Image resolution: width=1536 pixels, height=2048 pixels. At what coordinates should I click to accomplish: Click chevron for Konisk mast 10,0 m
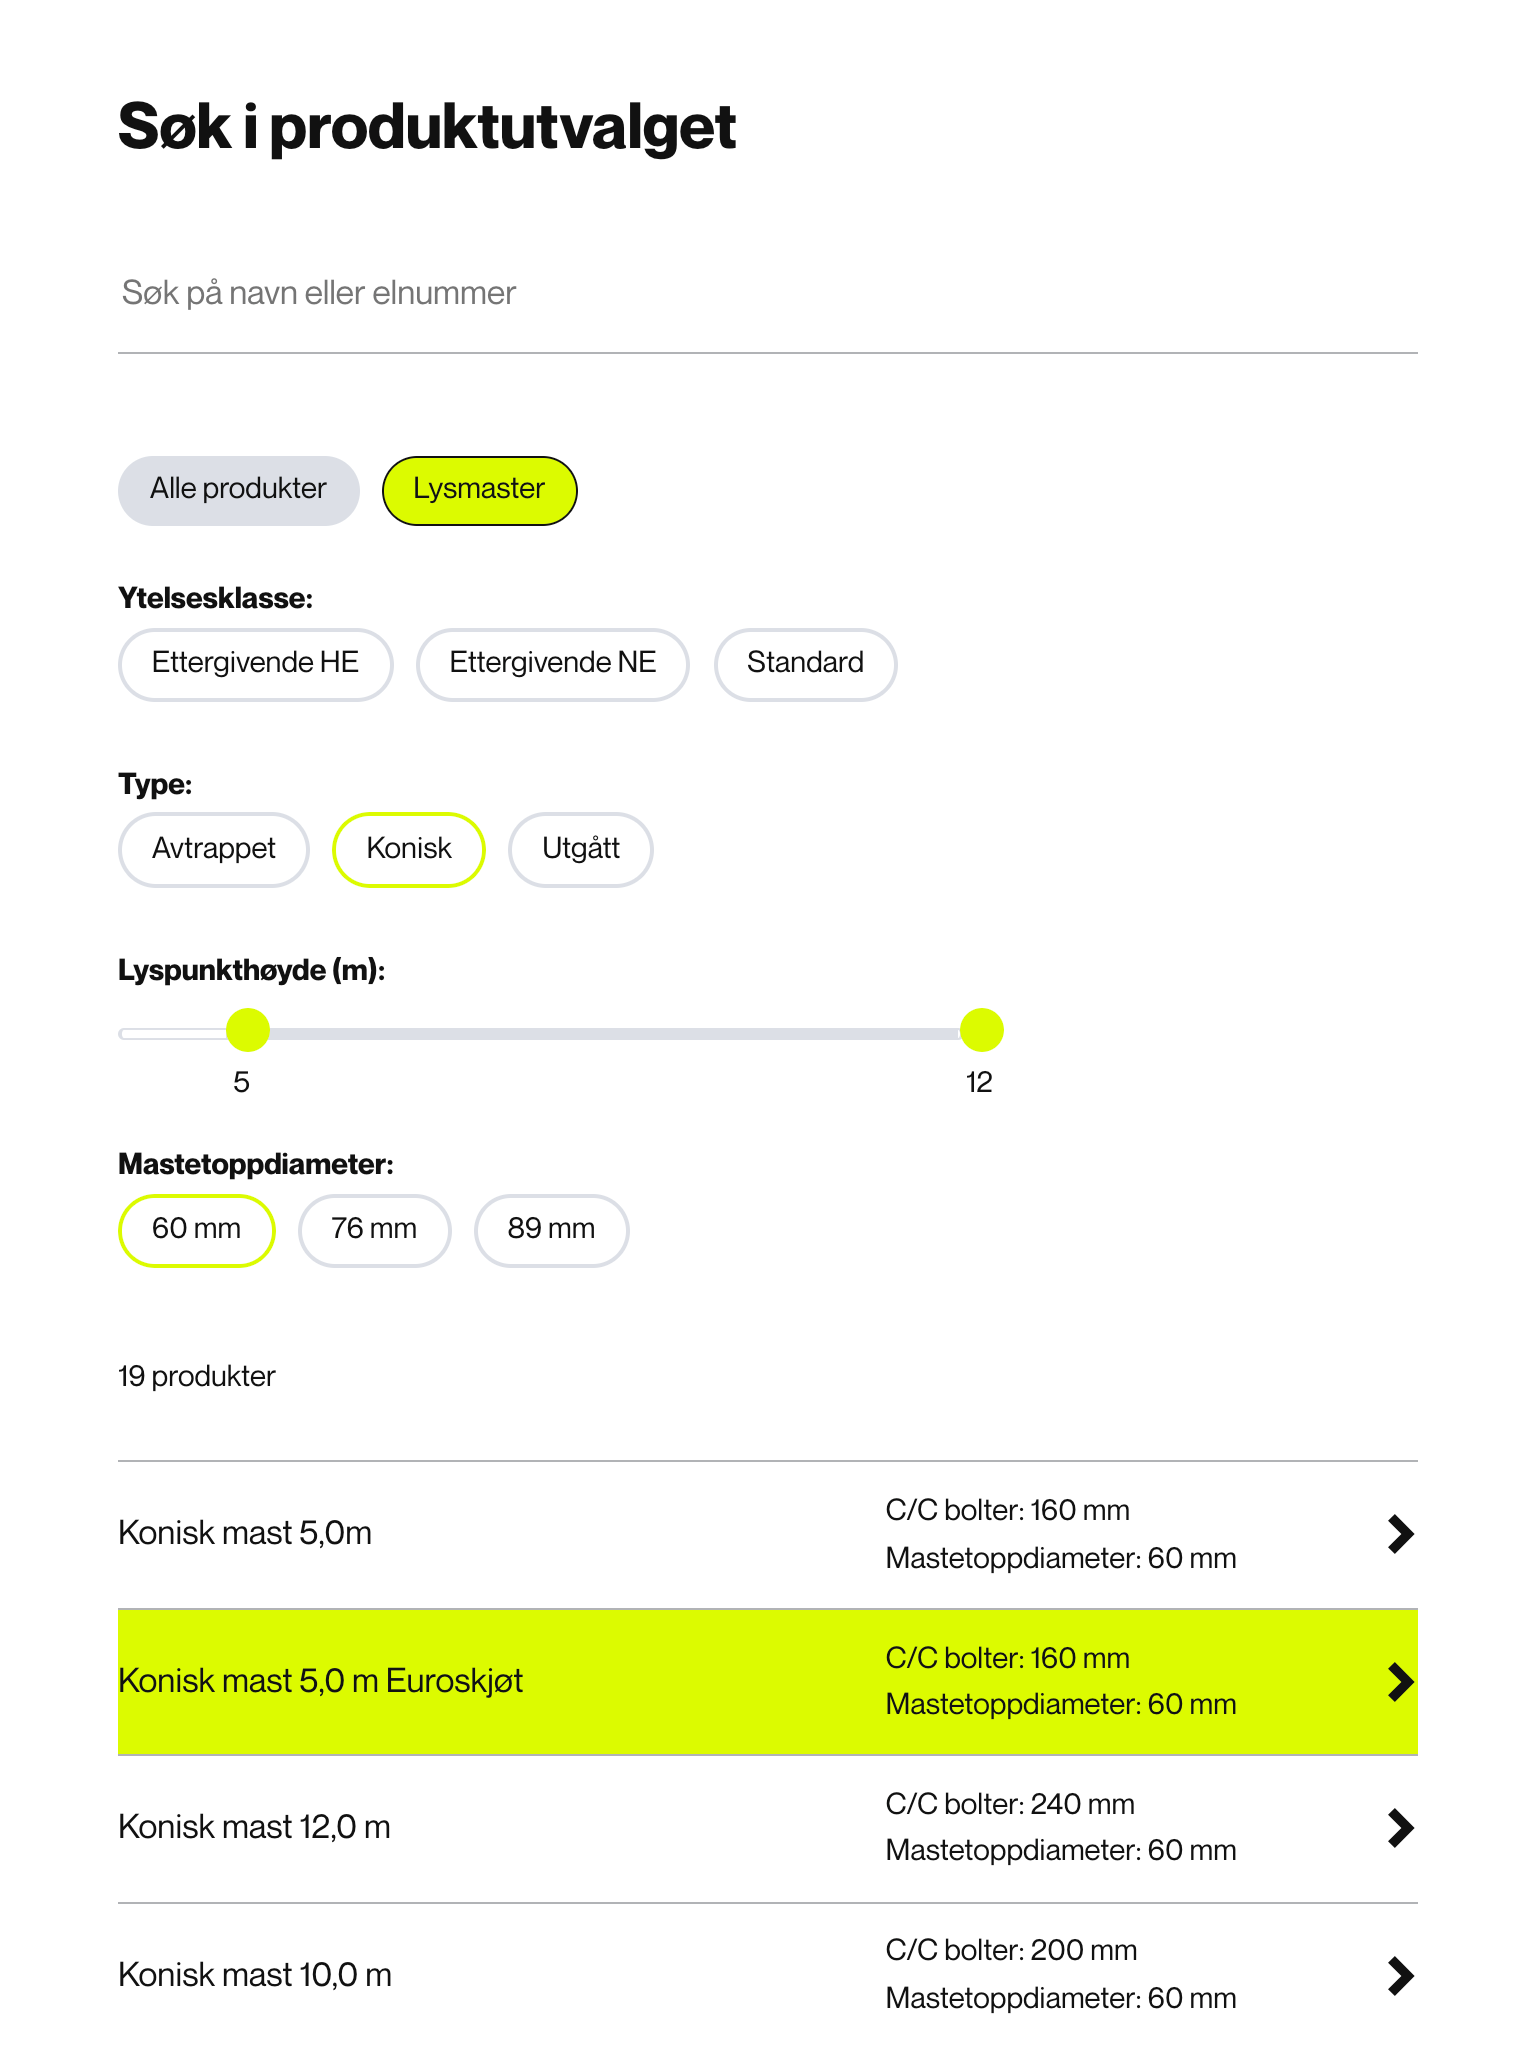click(1401, 1976)
